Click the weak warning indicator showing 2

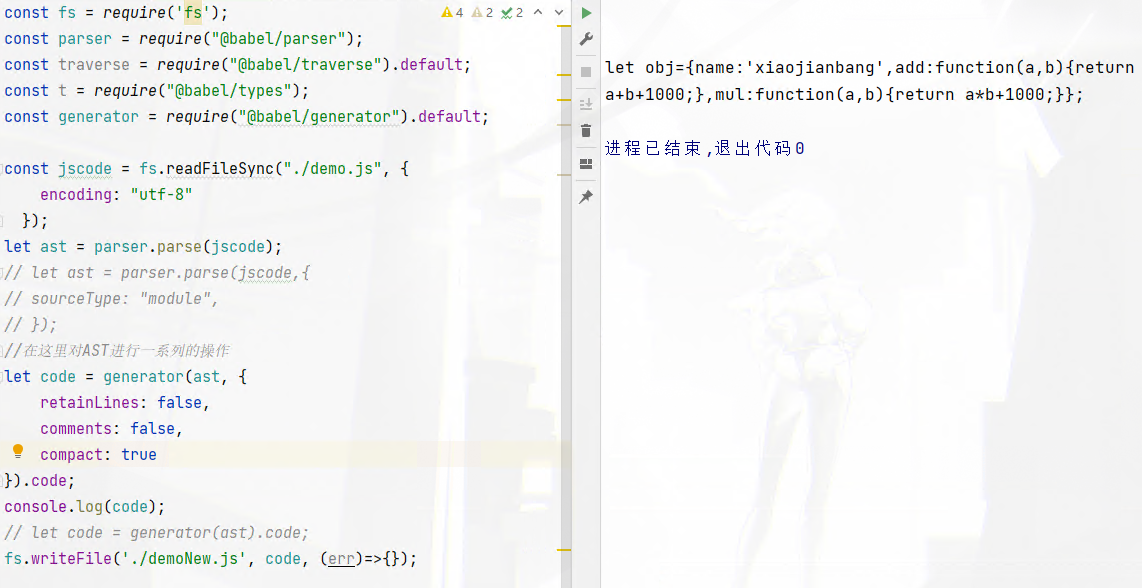click(x=482, y=13)
